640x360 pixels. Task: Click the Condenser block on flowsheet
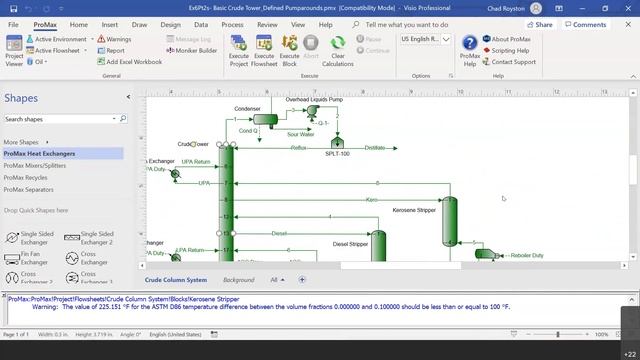pyautogui.click(x=266, y=120)
